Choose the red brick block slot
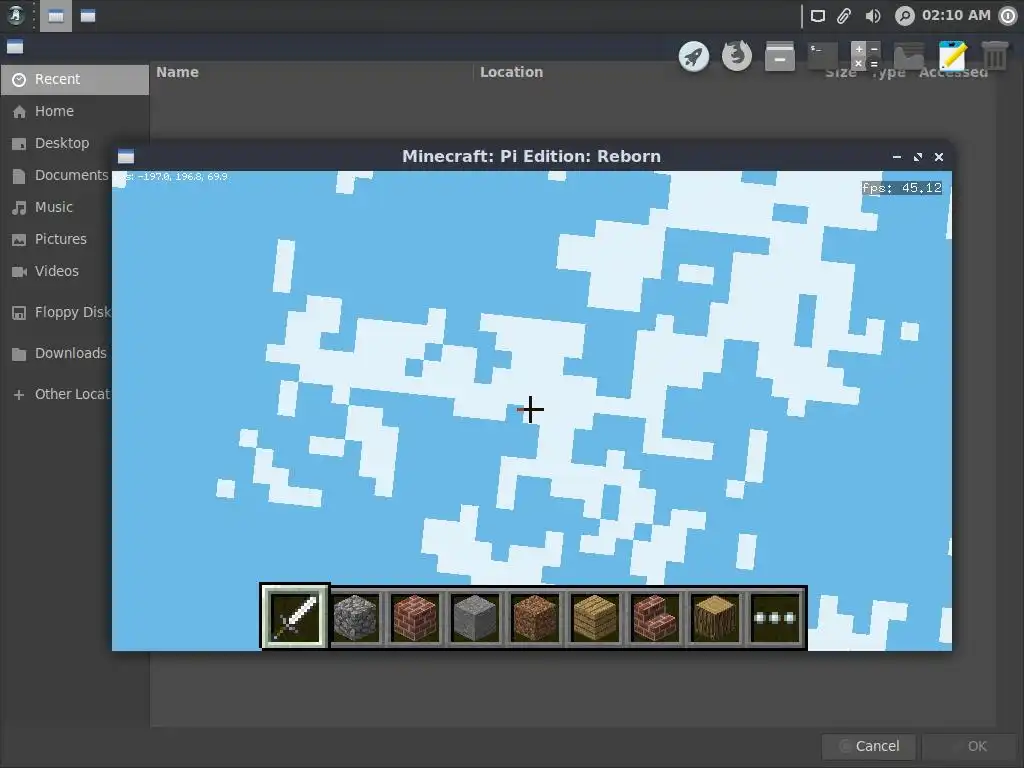The width and height of the screenshot is (1024, 768). pyautogui.click(x=415, y=617)
